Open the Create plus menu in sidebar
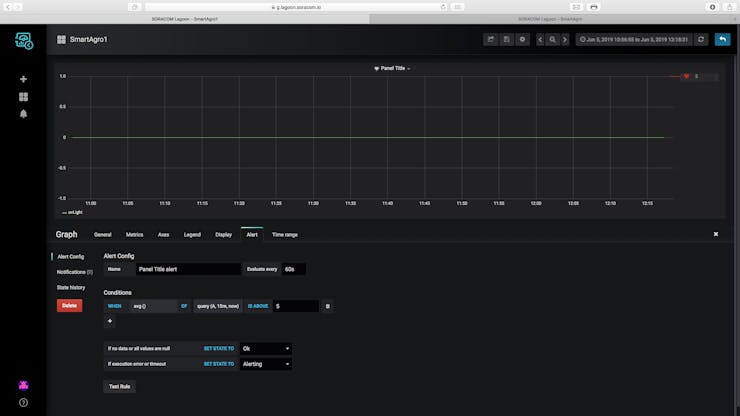Viewport: 740px width, 416px height. click(x=23, y=79)
